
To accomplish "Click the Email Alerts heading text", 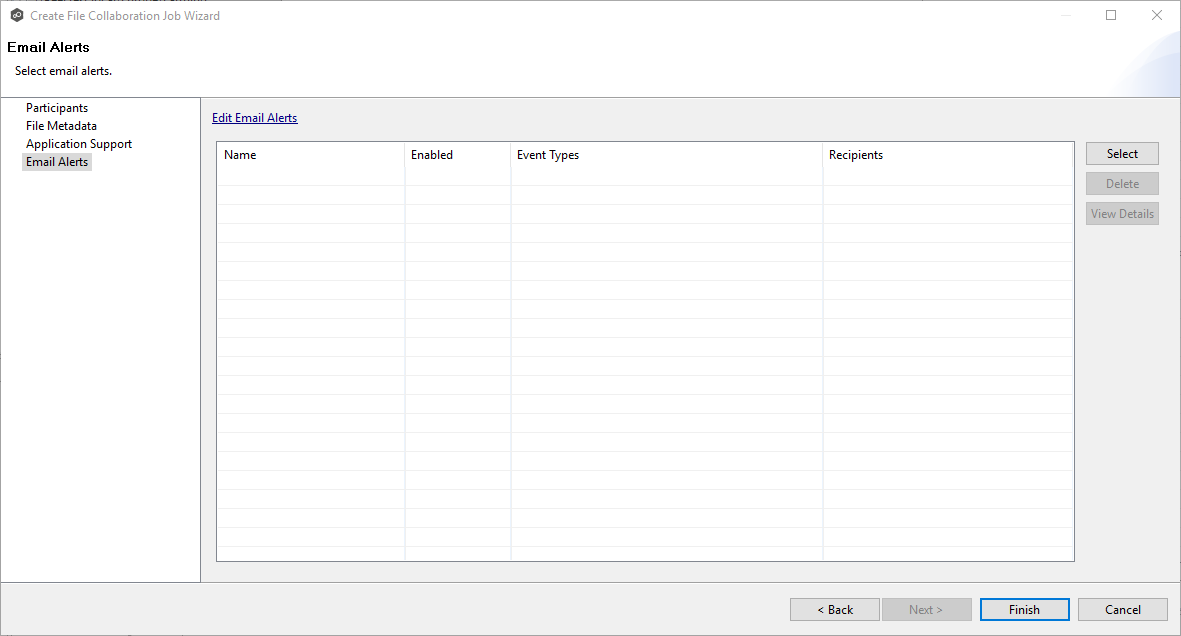I will [x=48, y=47].
